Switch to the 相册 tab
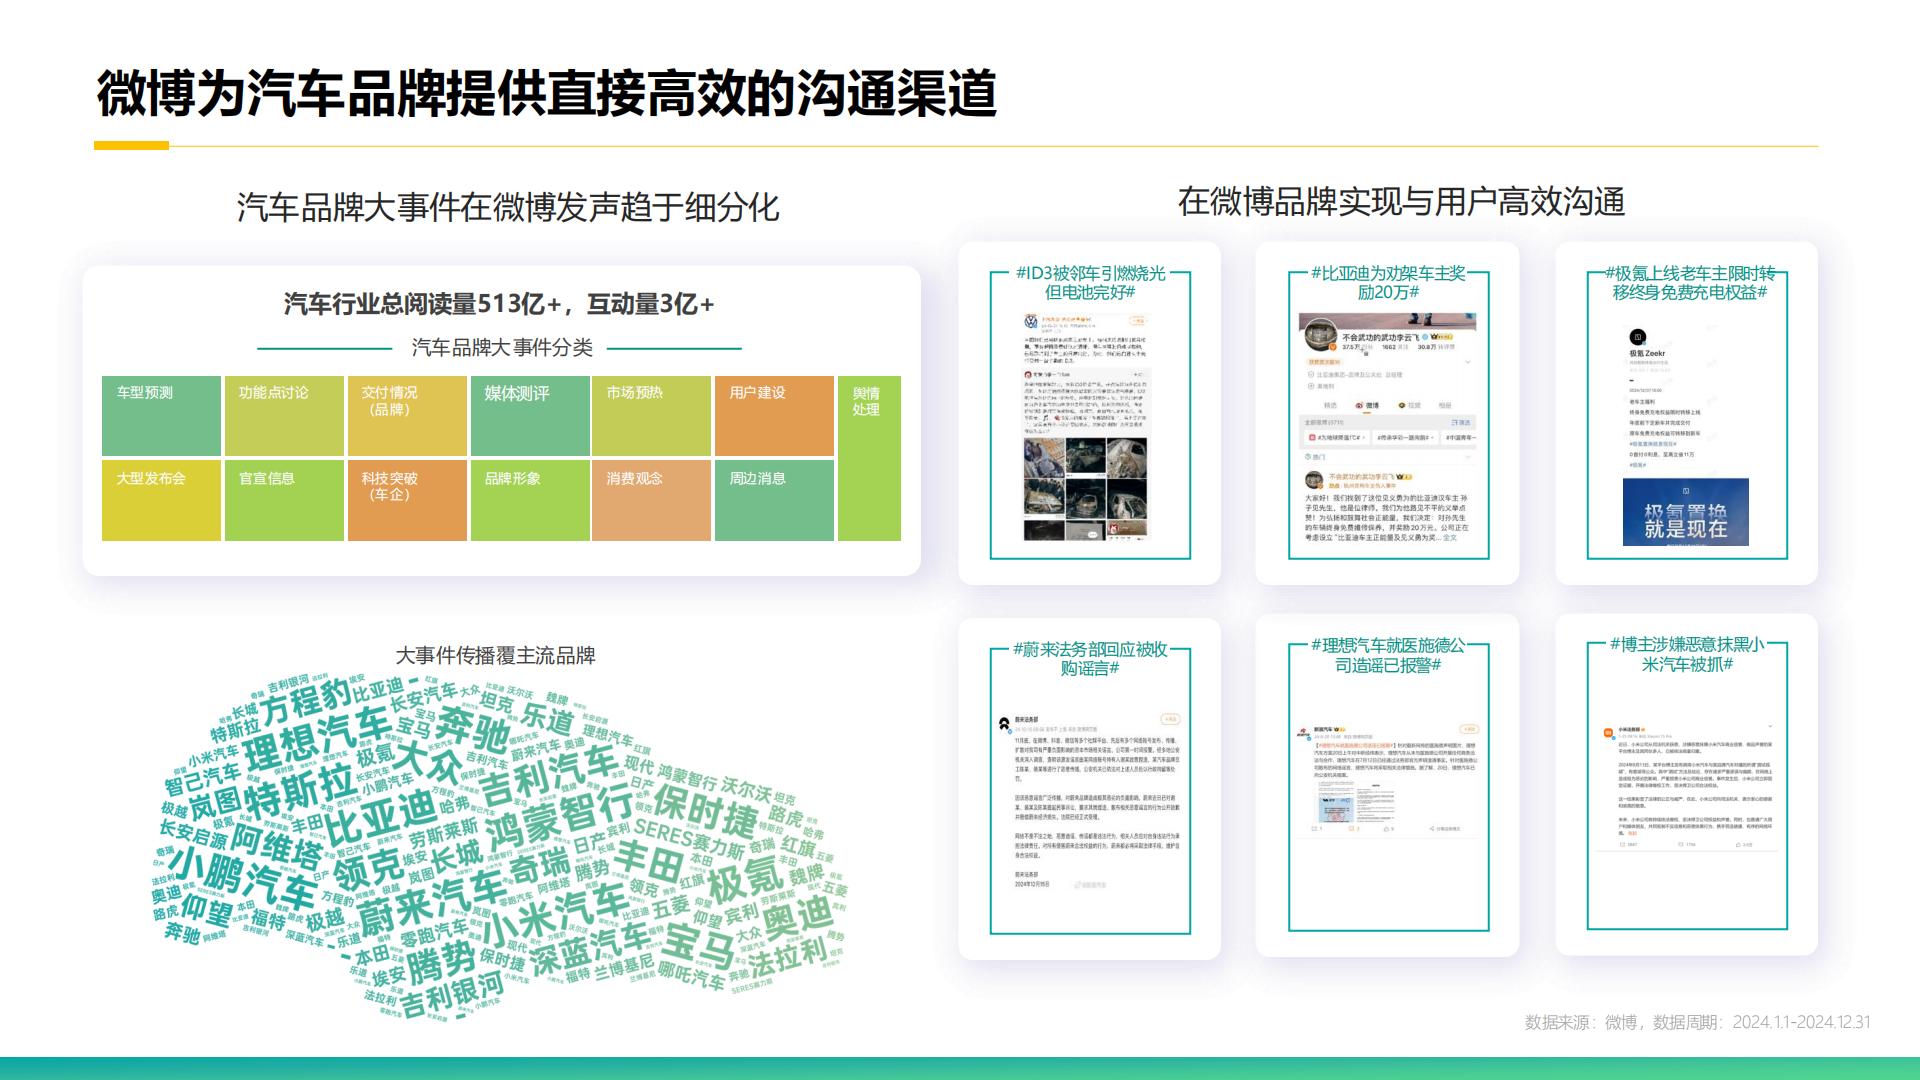Screen dimensions: 1920x1080 coord(1446,404)
